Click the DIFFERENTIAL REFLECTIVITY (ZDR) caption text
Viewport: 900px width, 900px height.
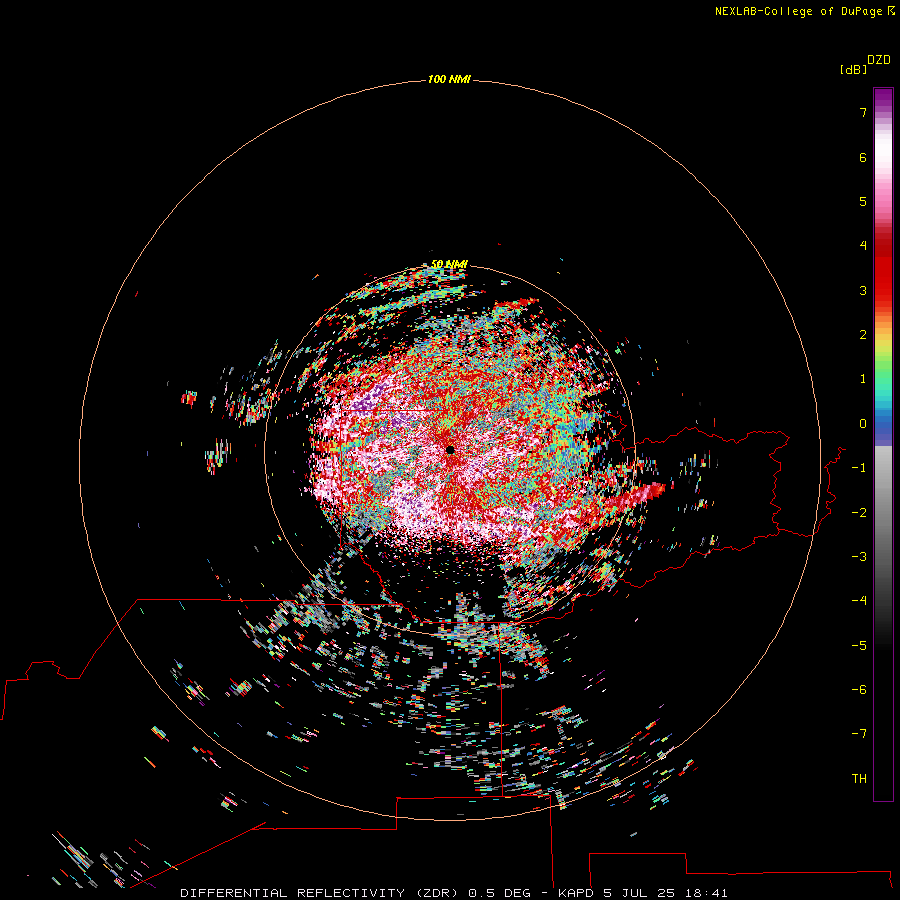coord(319,893)
